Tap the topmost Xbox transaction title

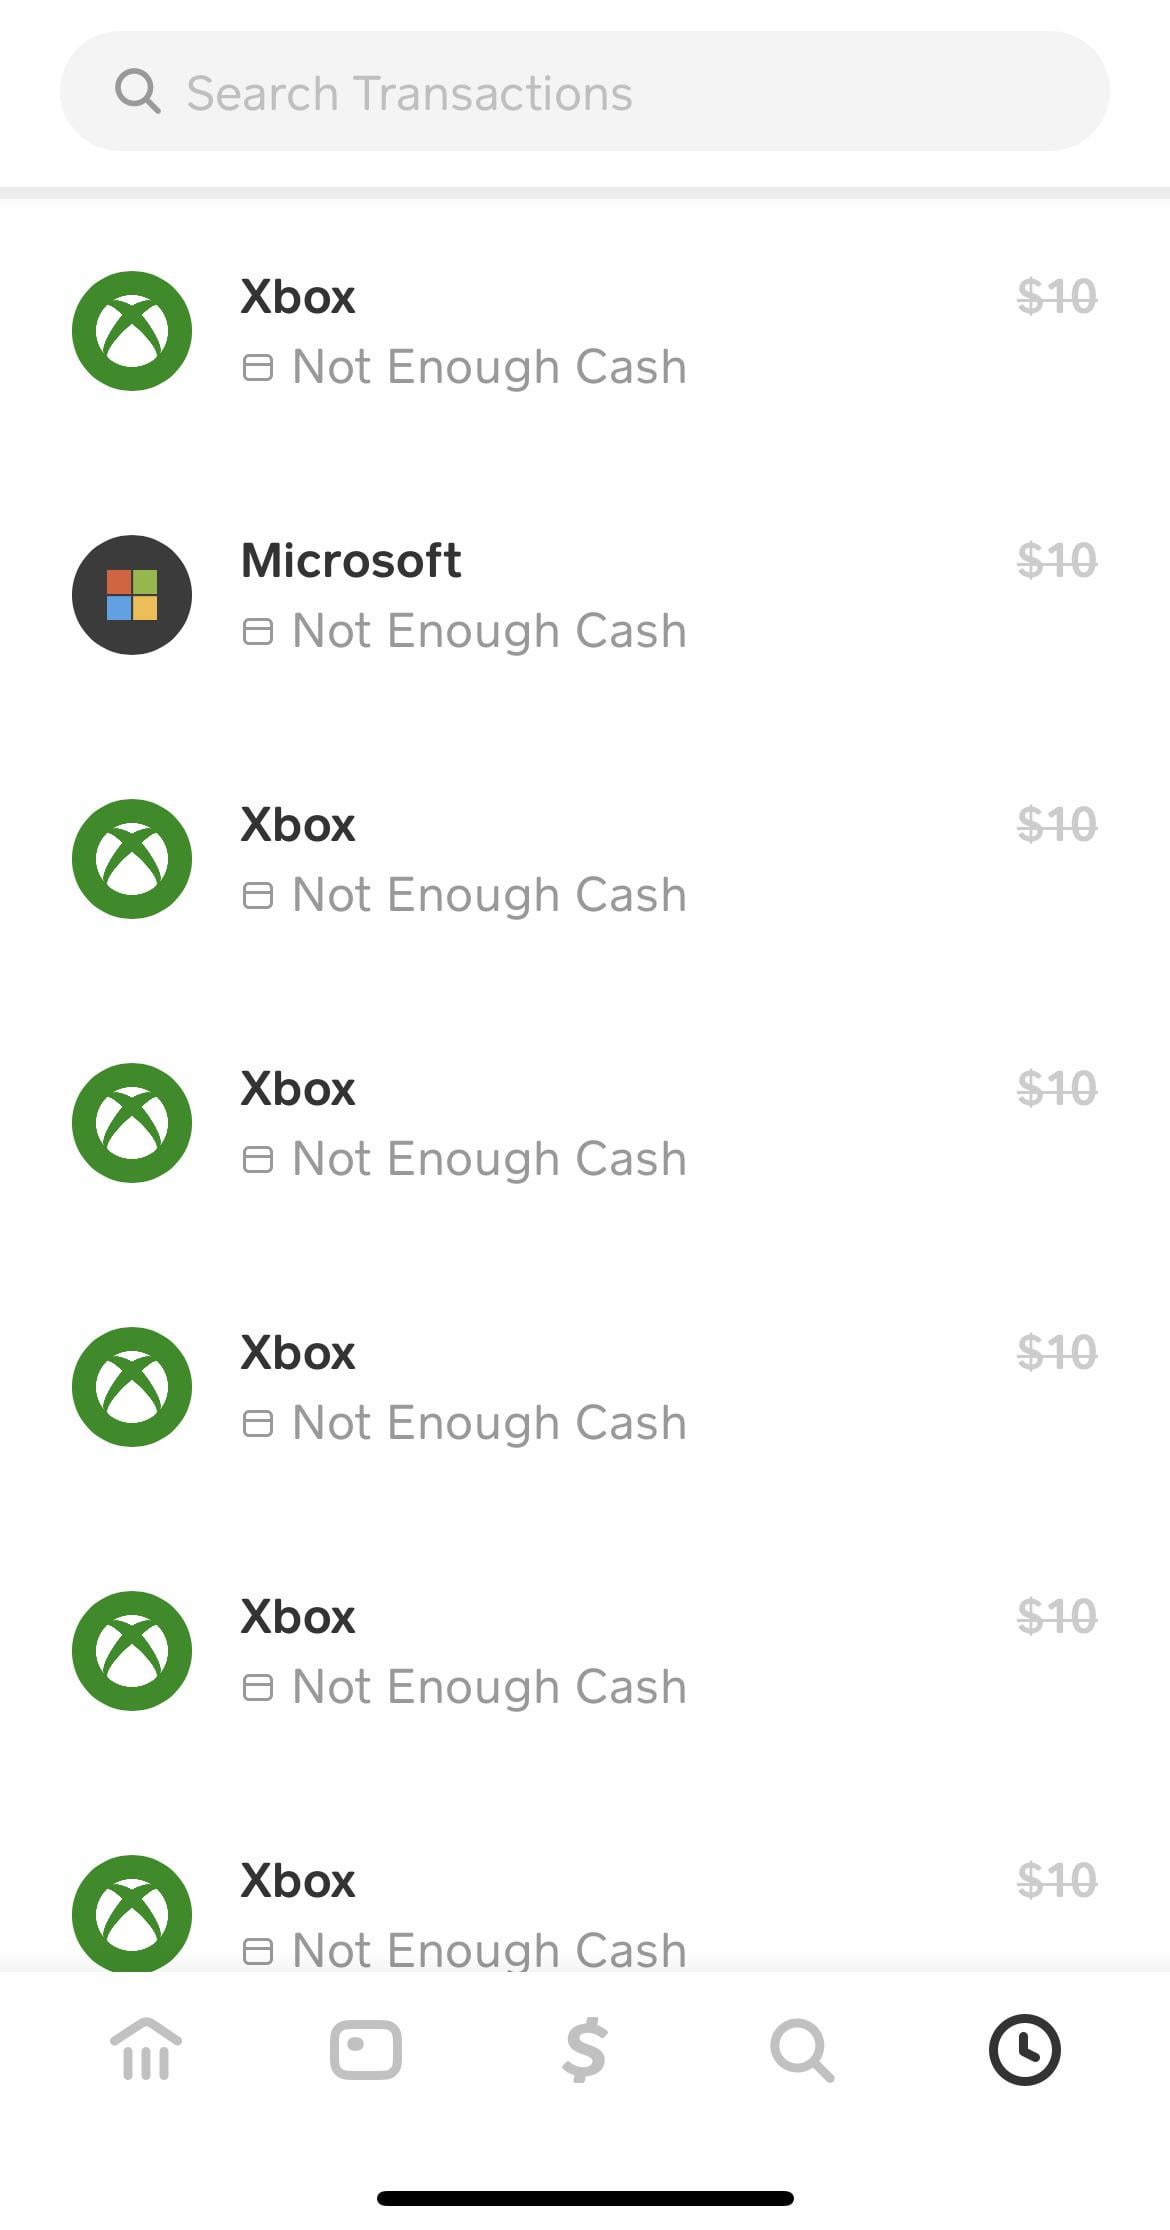coord(298,297)
